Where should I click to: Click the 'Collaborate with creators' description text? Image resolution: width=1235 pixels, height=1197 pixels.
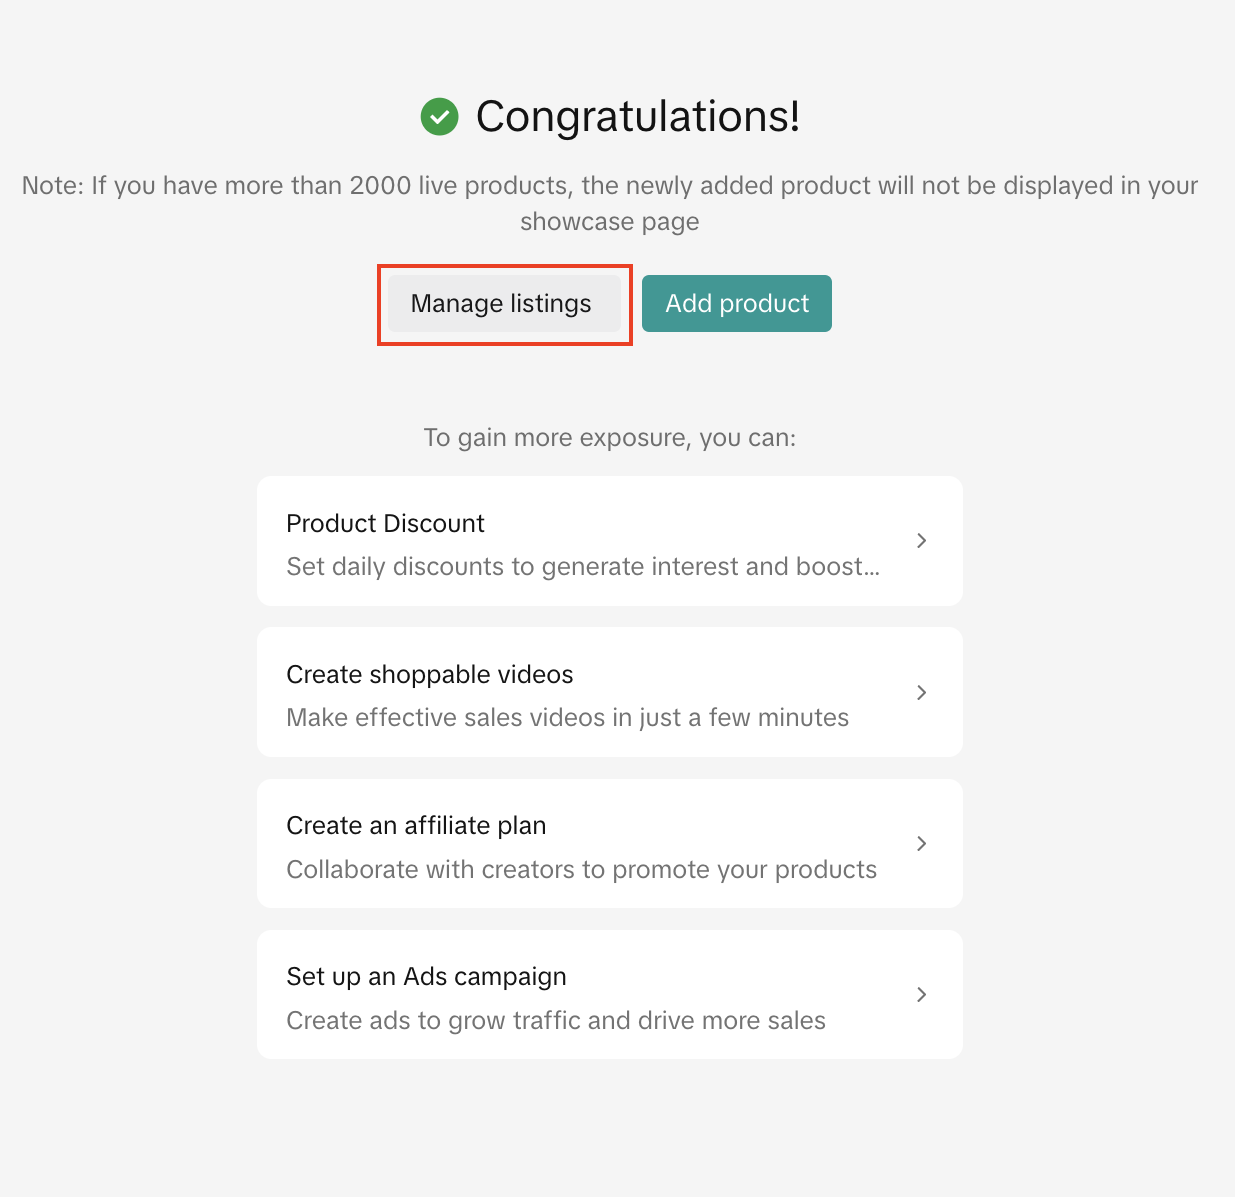tap(581, 870)
